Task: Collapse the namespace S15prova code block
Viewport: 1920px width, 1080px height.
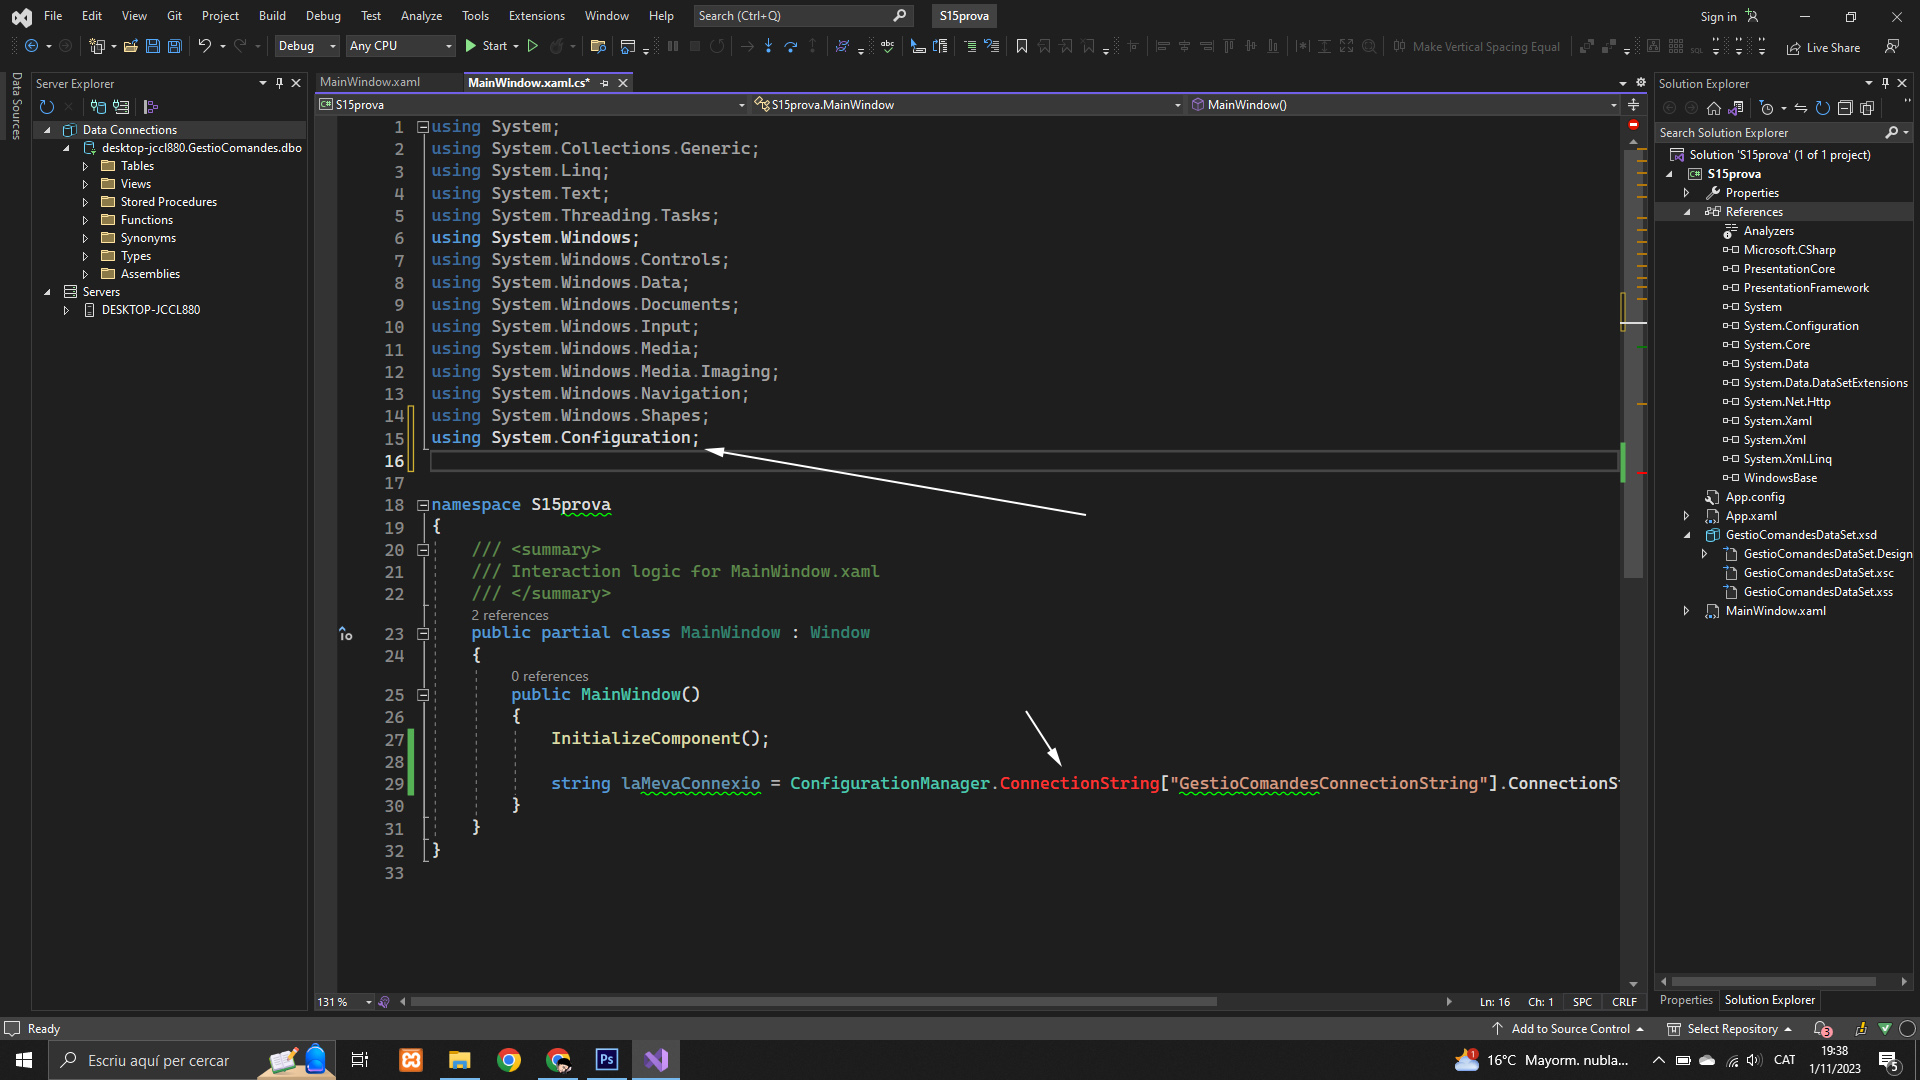Action: (423, 505)
